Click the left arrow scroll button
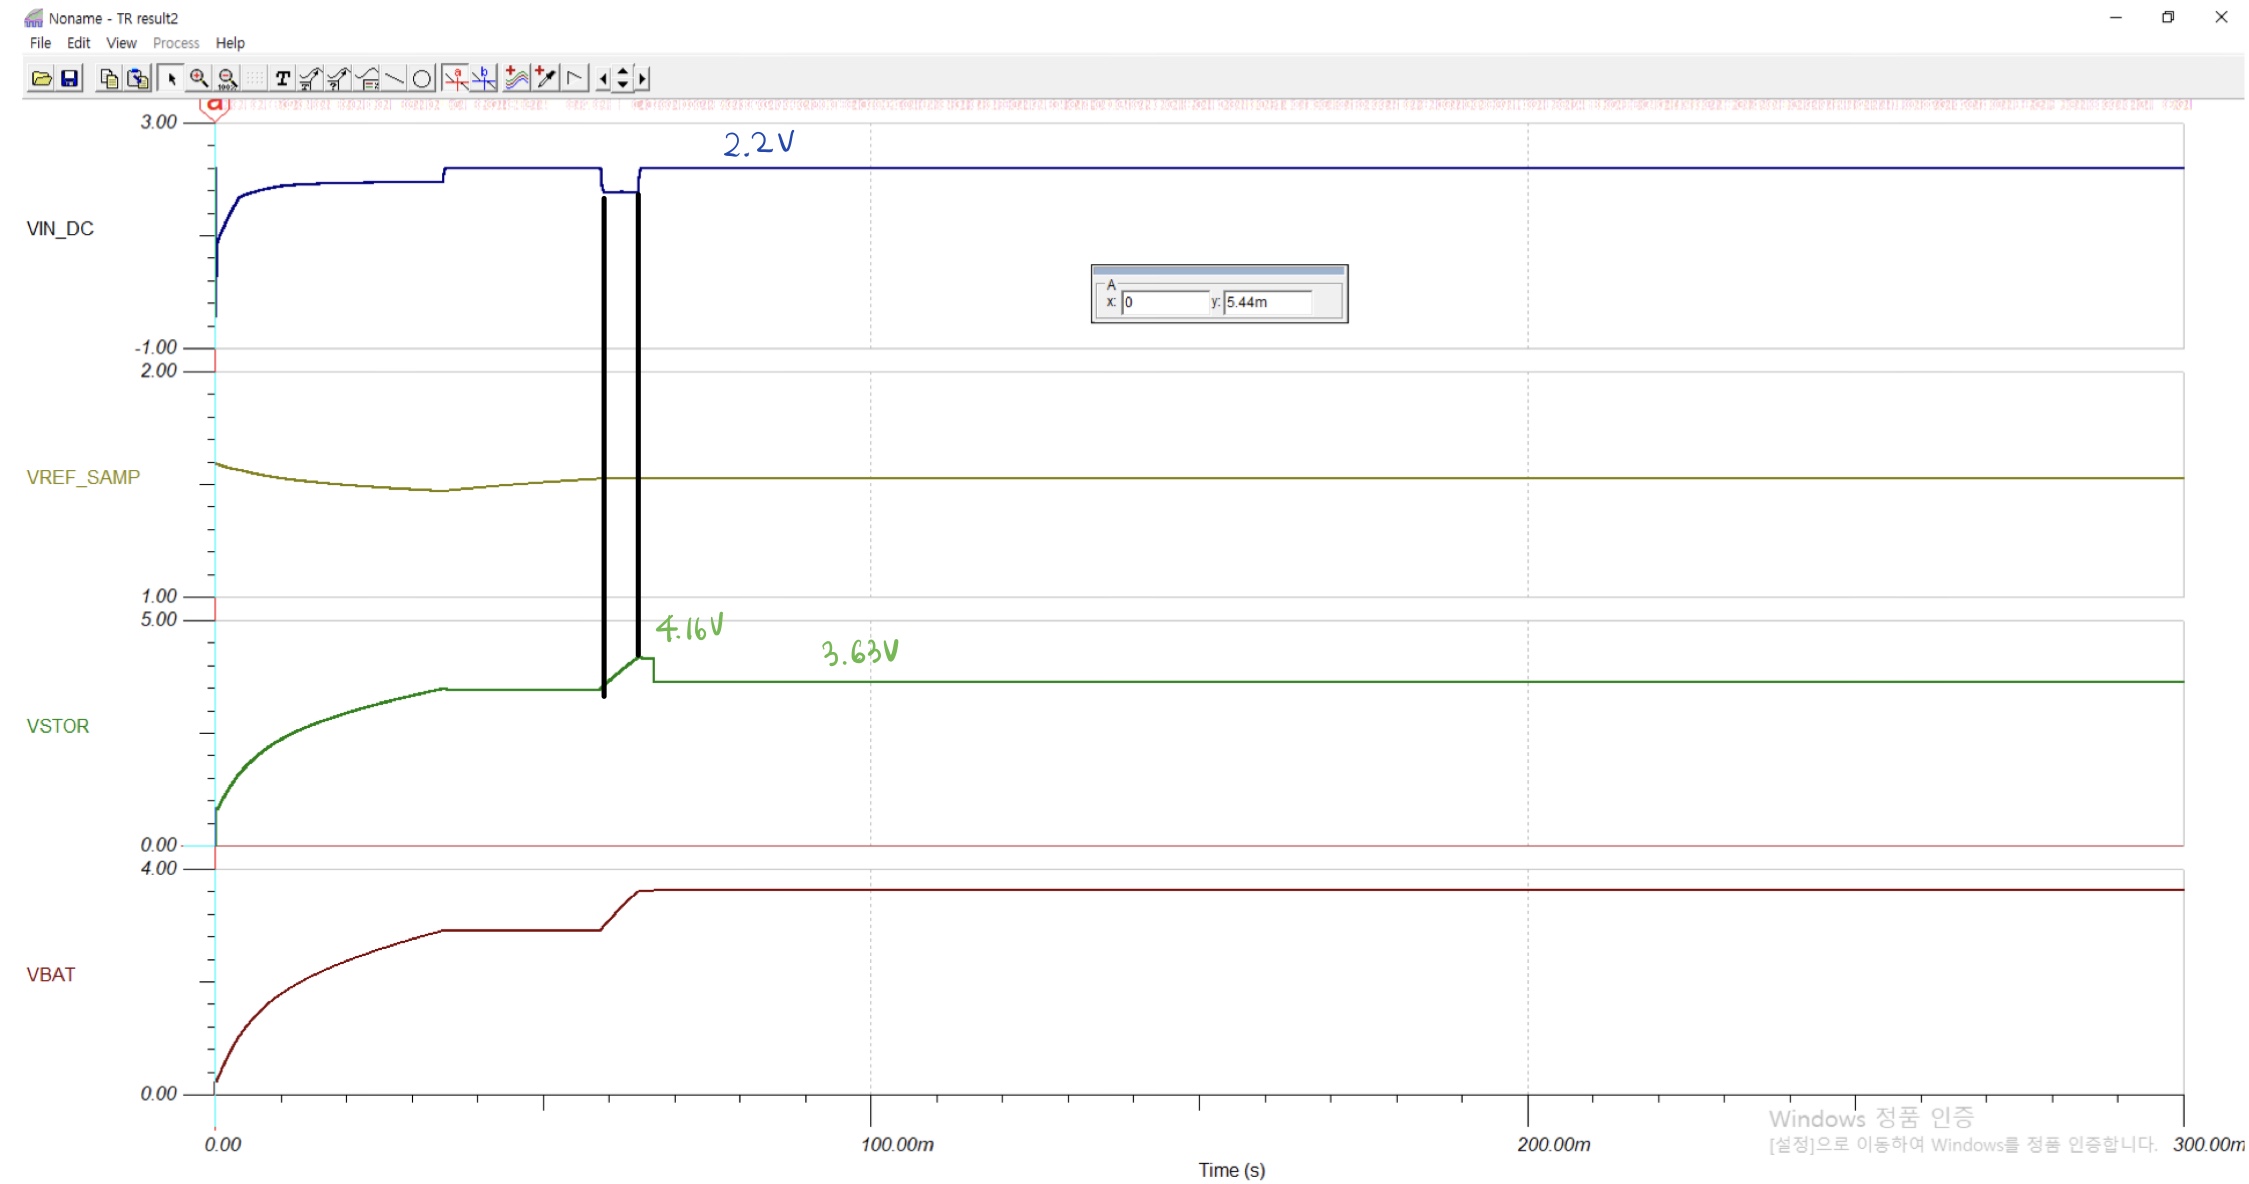Viewport: 2249px width, 1184px height. pos(603,78)
